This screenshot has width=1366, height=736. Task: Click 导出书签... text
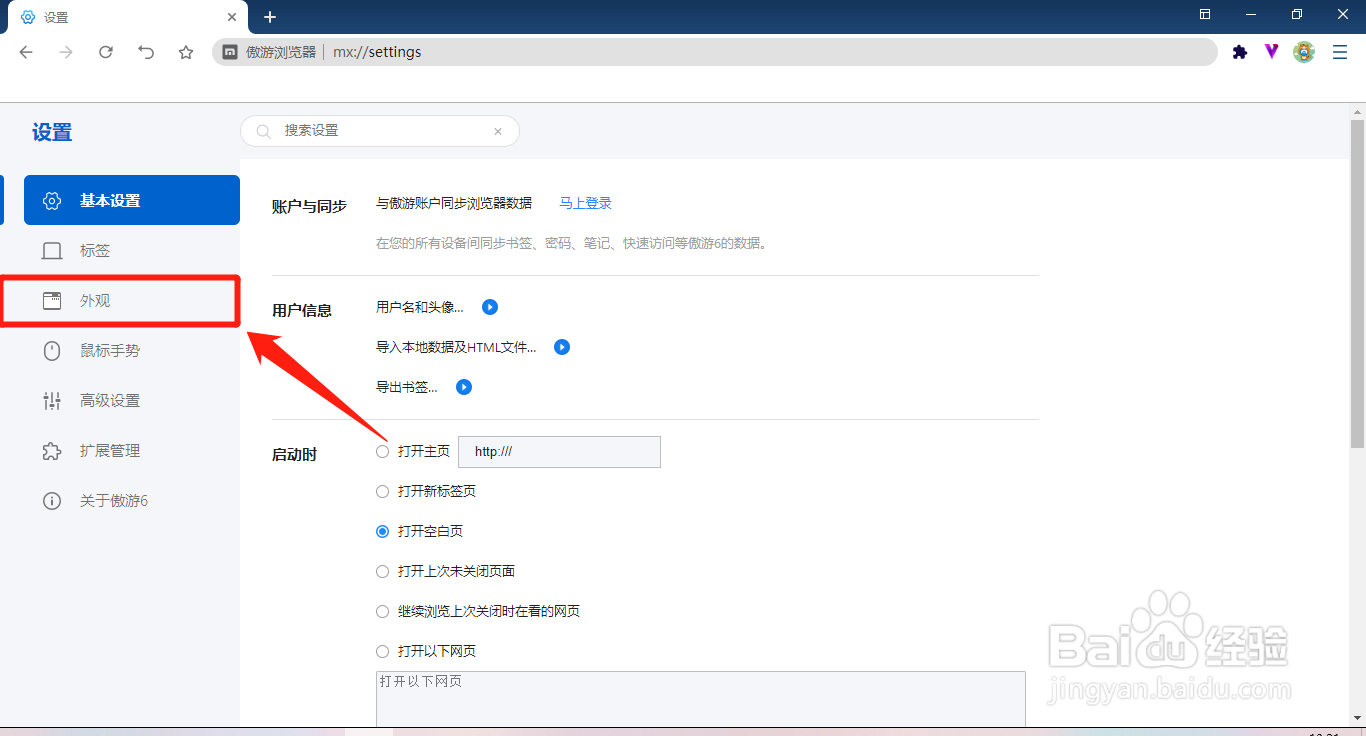click(407, 387)
